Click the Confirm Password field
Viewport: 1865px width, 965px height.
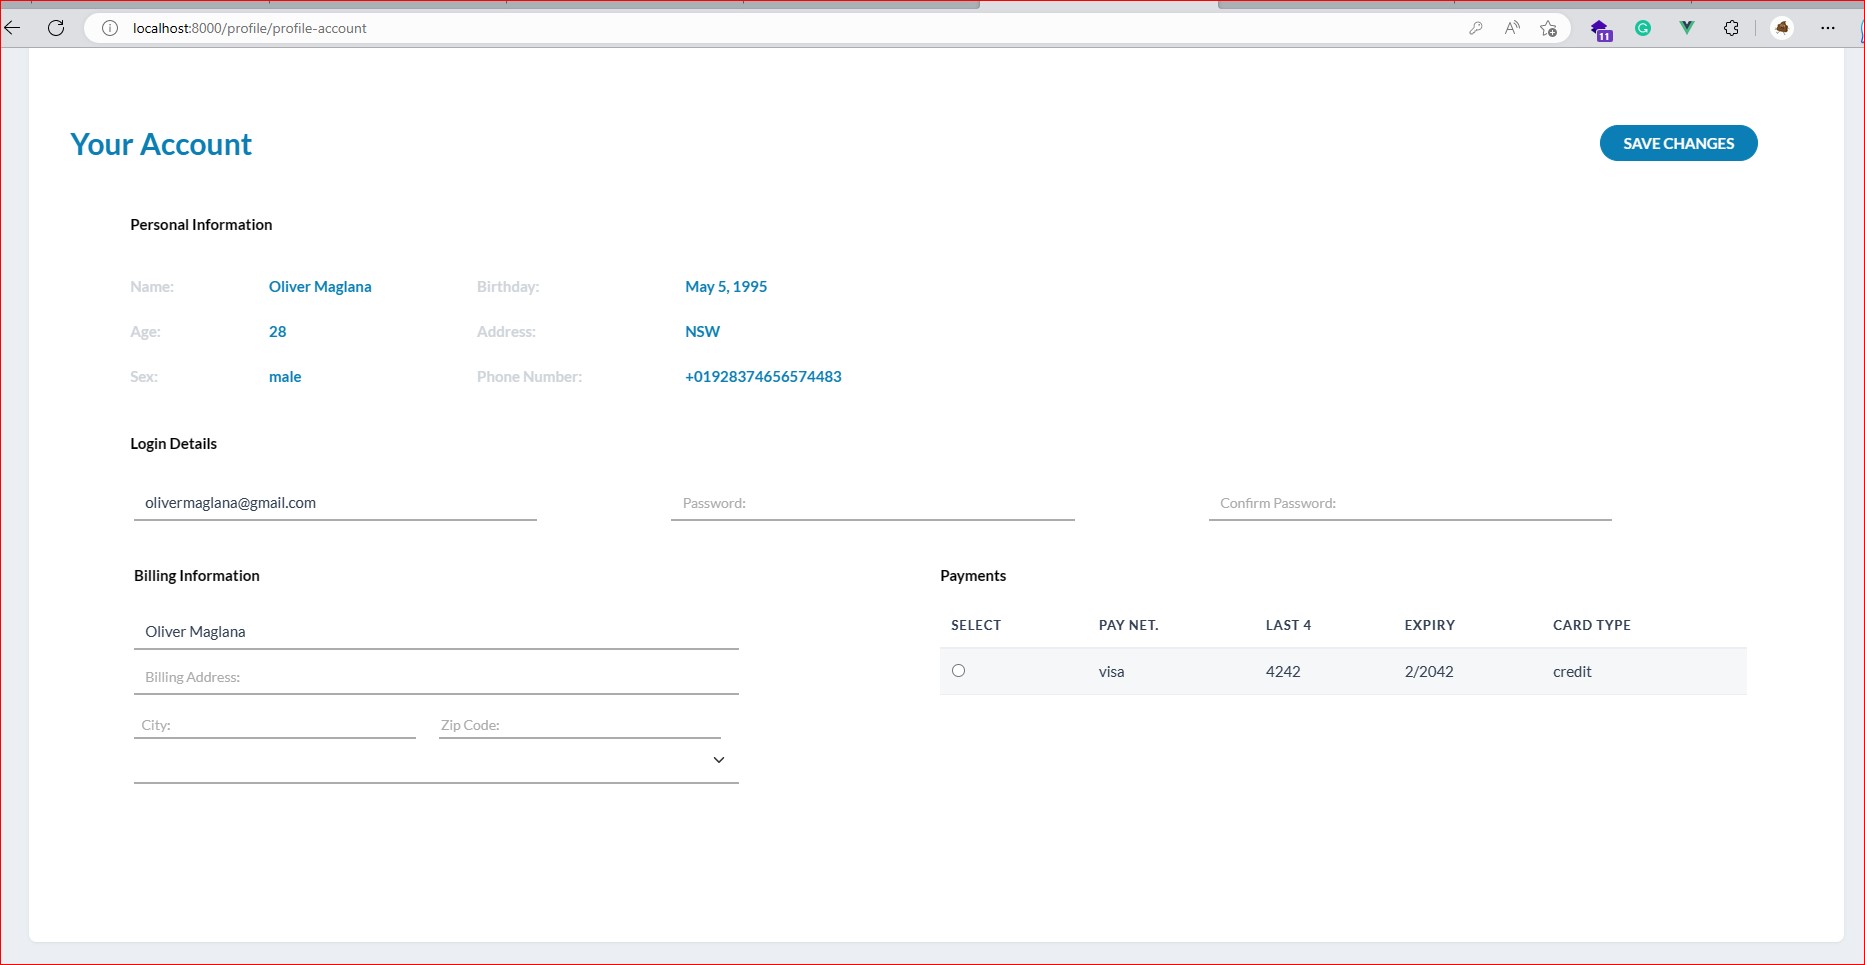pyautogui.click(x=1410, y=503)
